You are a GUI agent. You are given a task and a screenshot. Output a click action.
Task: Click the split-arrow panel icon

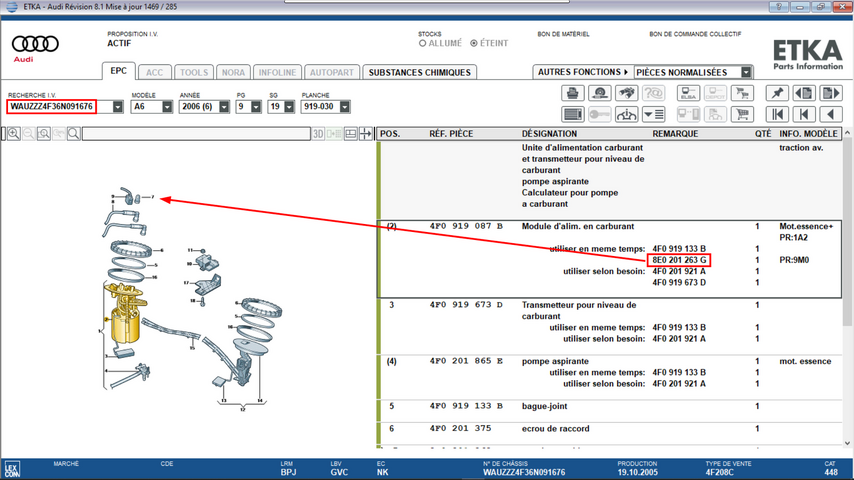tap(365, 133)
